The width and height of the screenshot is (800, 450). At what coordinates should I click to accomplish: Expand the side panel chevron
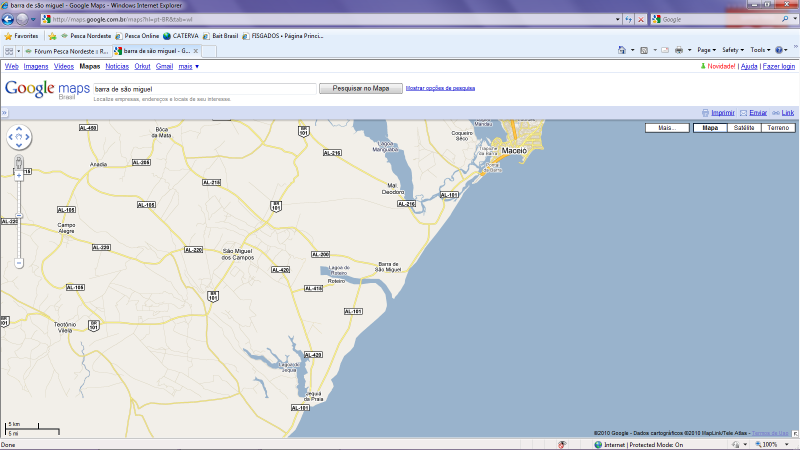point(4,113)
